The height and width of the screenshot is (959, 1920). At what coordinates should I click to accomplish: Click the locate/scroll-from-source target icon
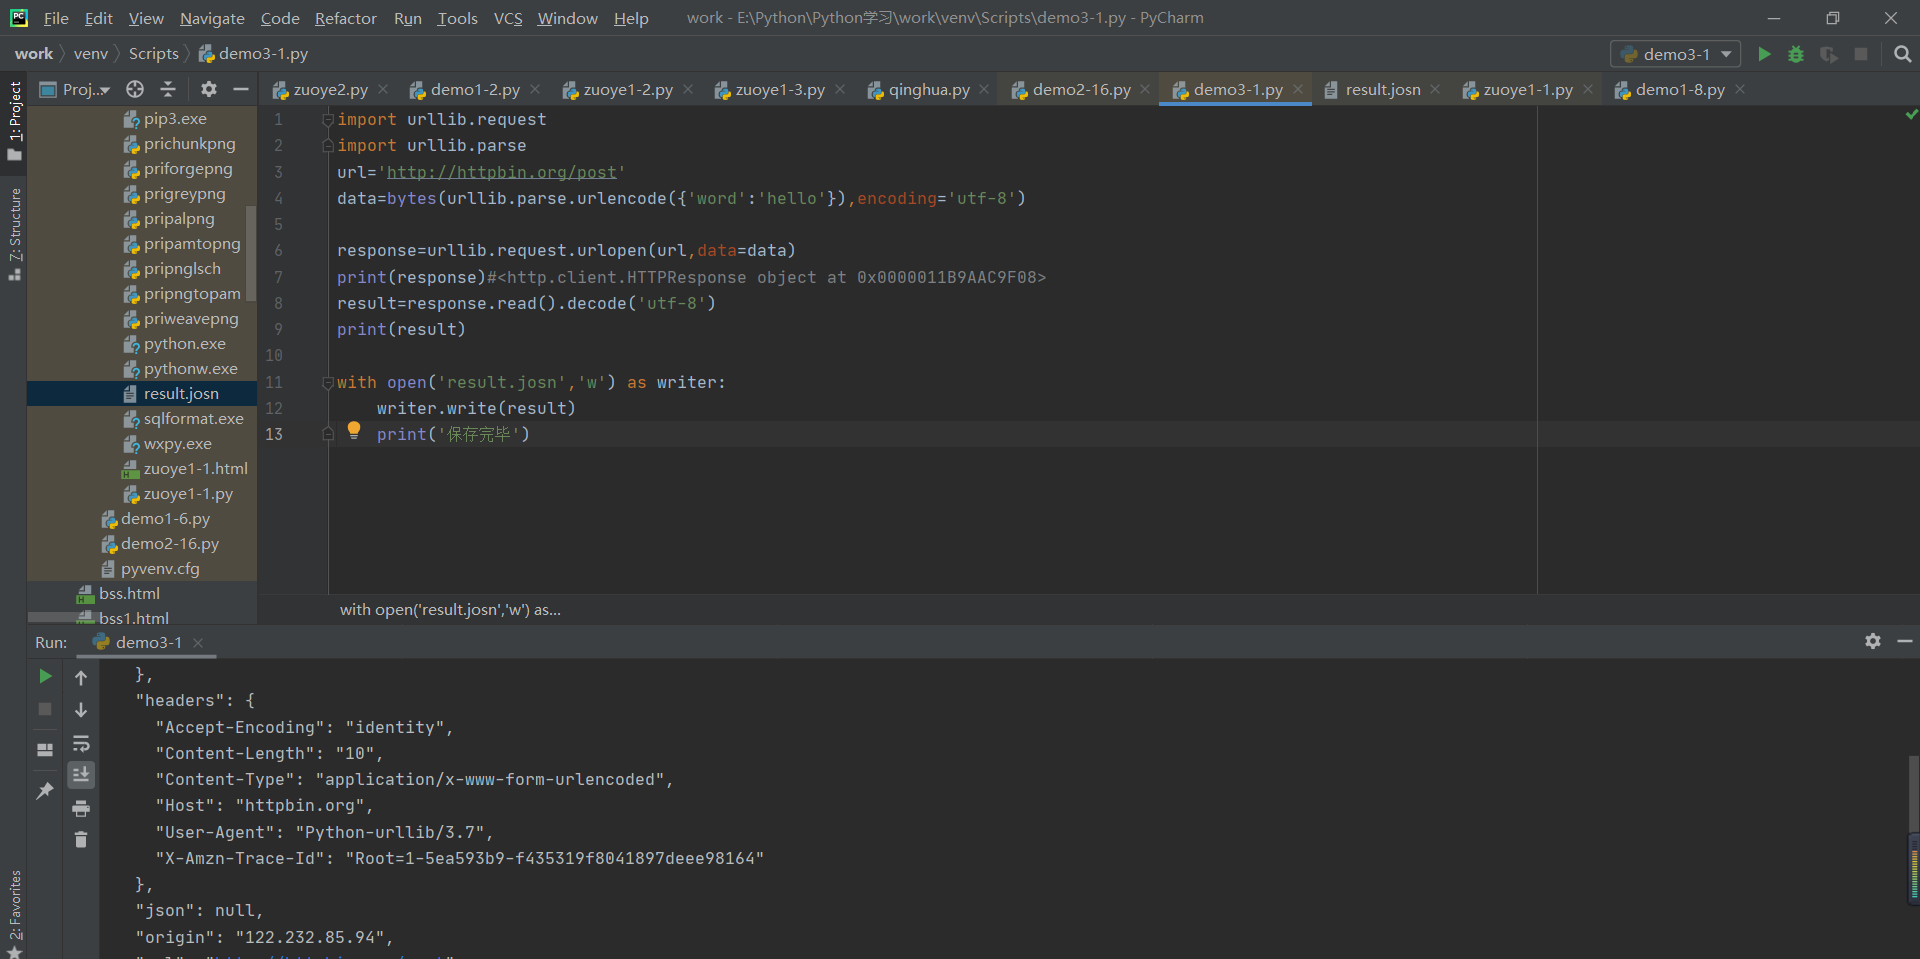[135, 90]
